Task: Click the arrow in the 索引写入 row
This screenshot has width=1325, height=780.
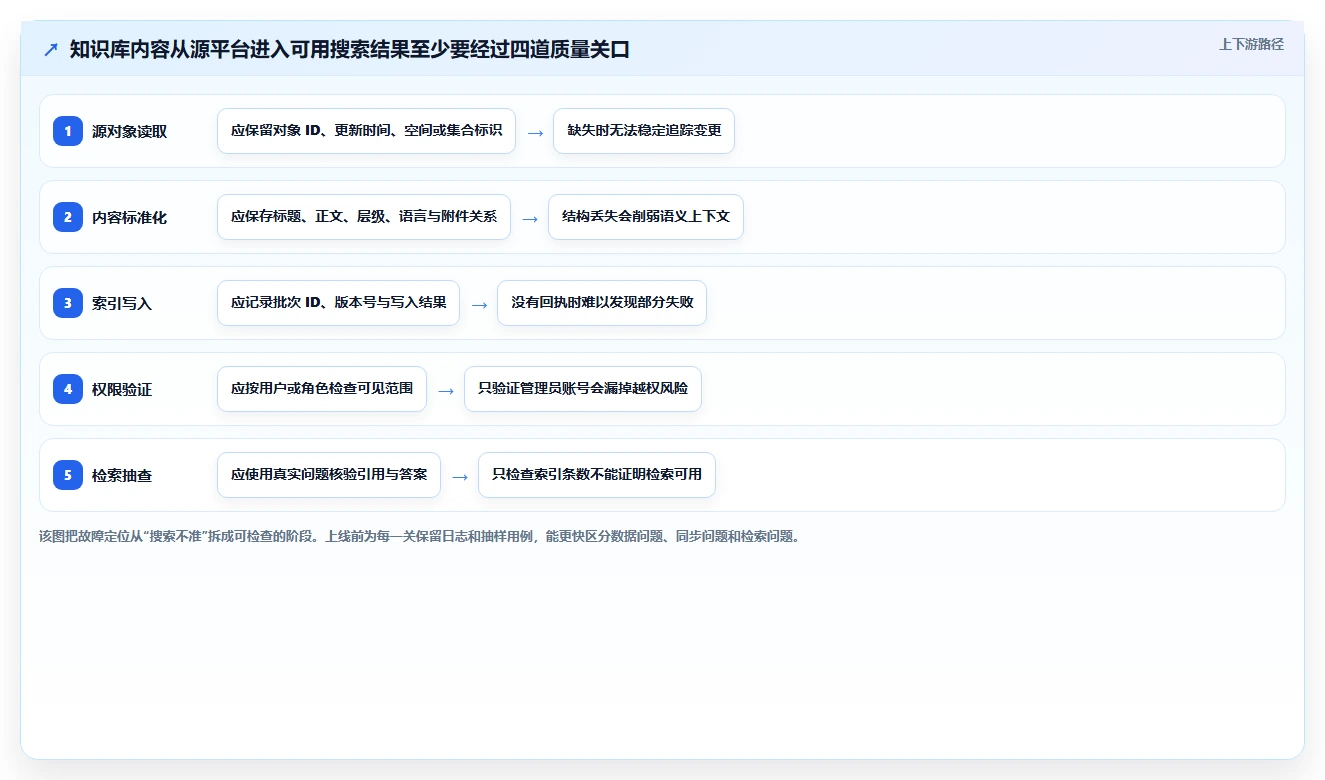Action: pos(479,304)
